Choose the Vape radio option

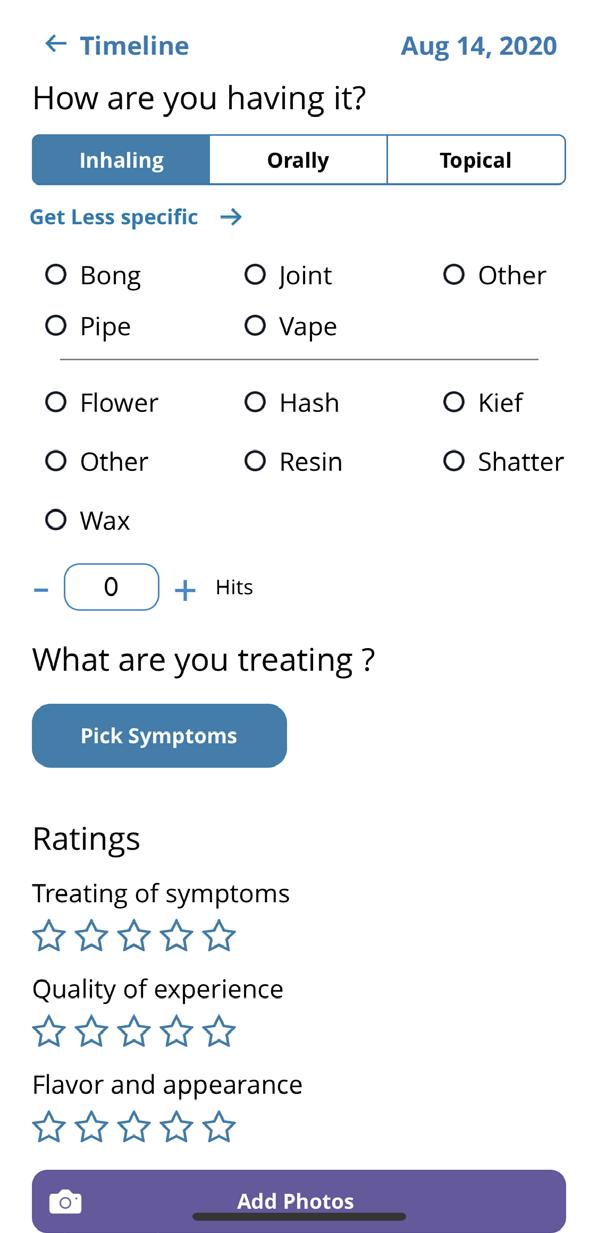[255, 326]
